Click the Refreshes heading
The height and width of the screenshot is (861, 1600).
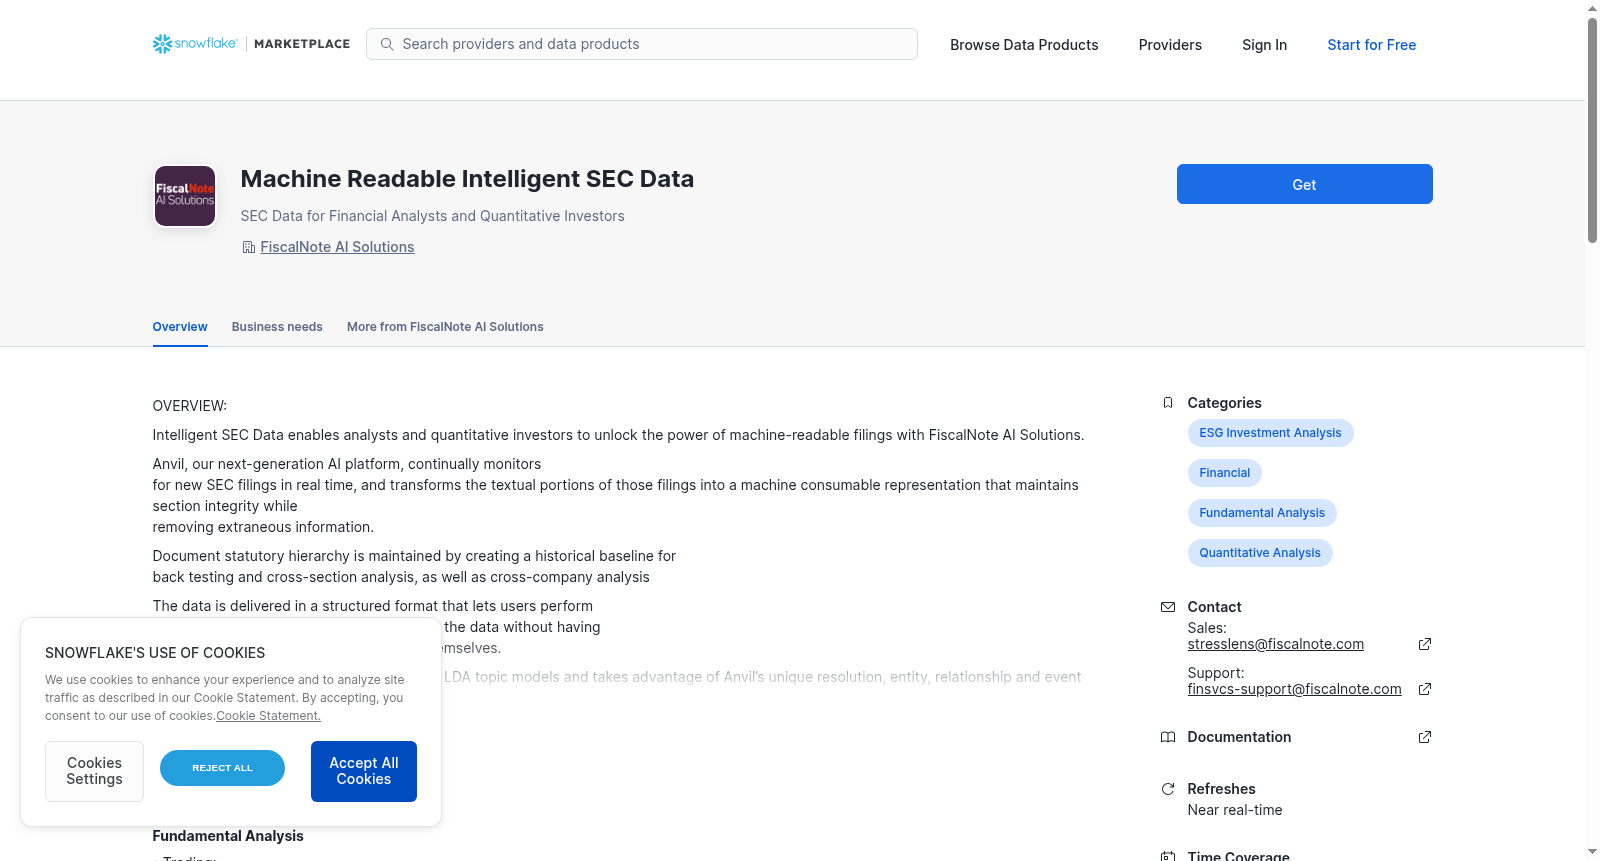pyautogui.click(x=1221, y=789)
